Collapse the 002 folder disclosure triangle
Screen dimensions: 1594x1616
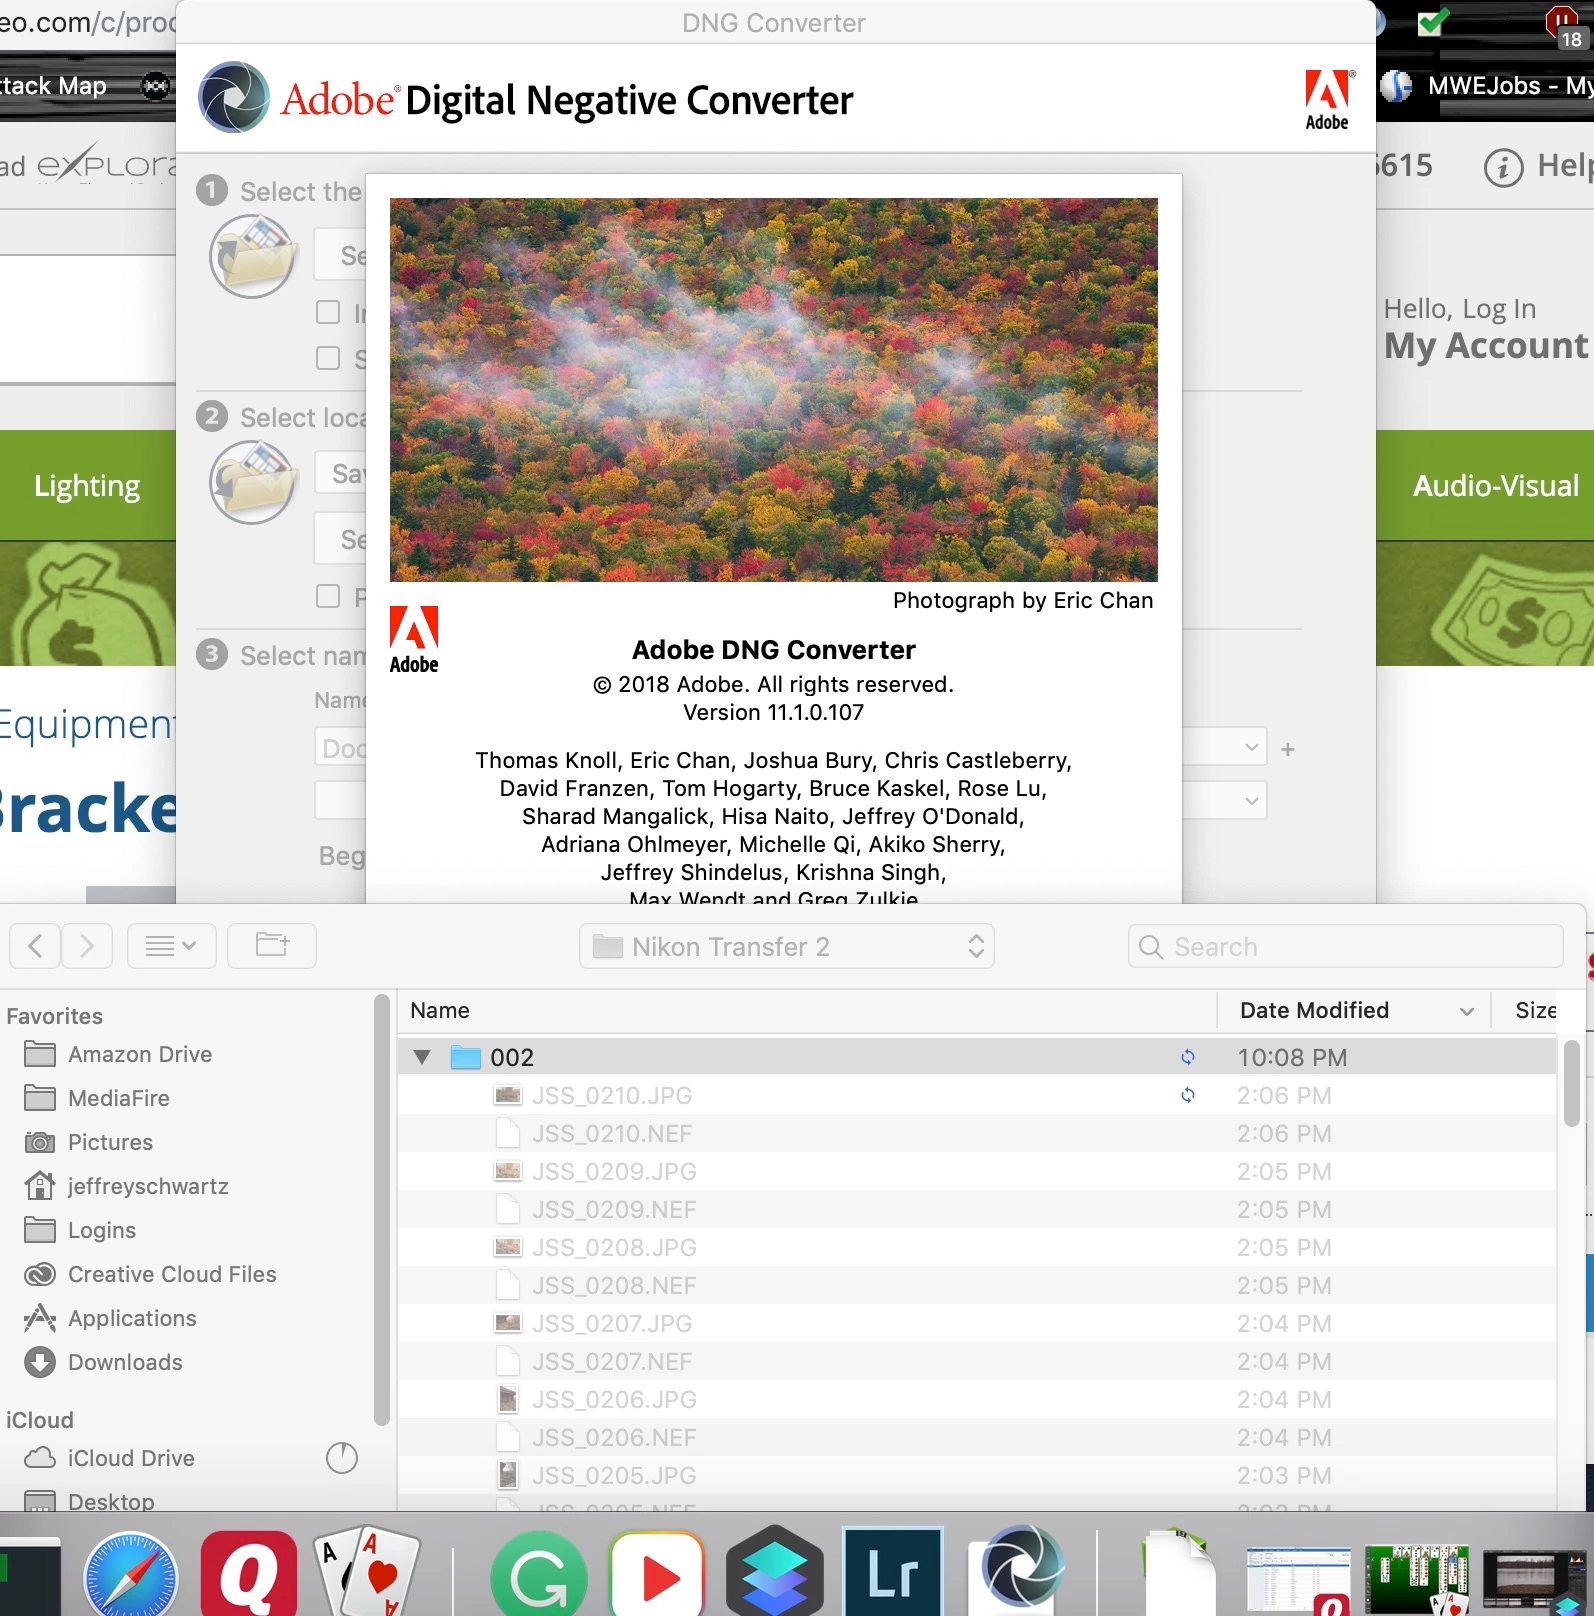[x=422, y=1057]
